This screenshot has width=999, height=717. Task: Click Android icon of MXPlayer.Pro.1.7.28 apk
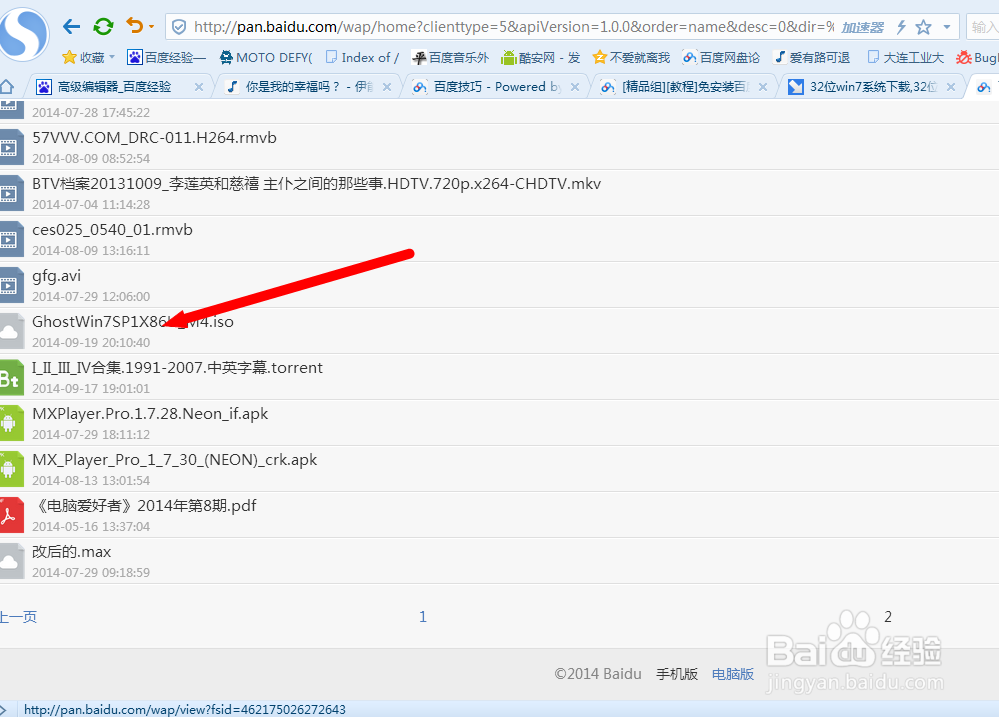(11, 423)
